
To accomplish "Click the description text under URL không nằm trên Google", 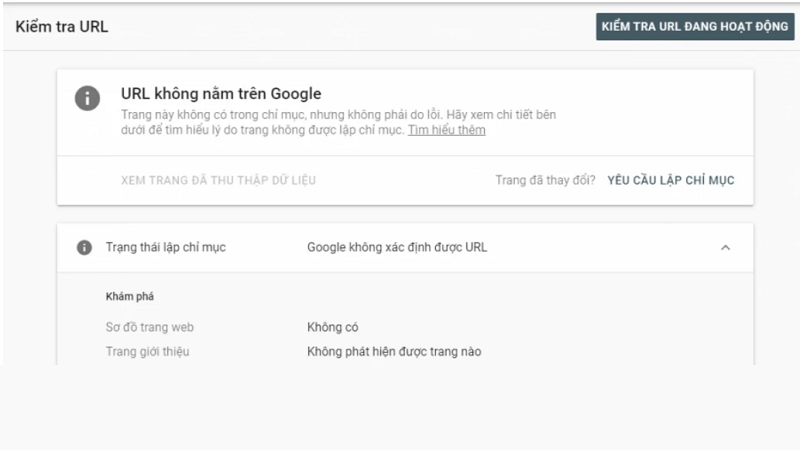I will 338,122.
